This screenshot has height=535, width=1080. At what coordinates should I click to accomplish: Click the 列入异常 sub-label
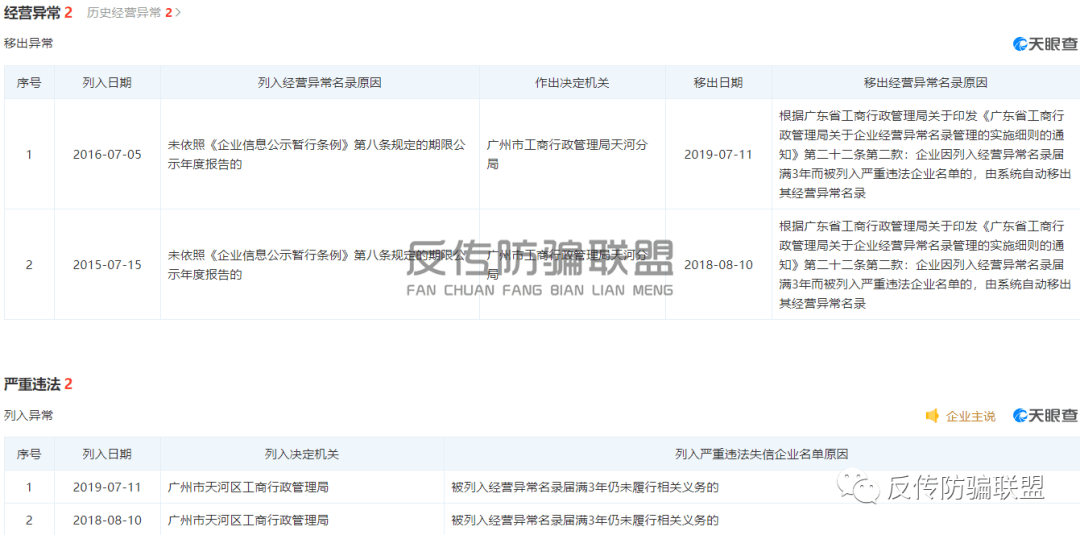pyautogui.click(x=29, y=415)
